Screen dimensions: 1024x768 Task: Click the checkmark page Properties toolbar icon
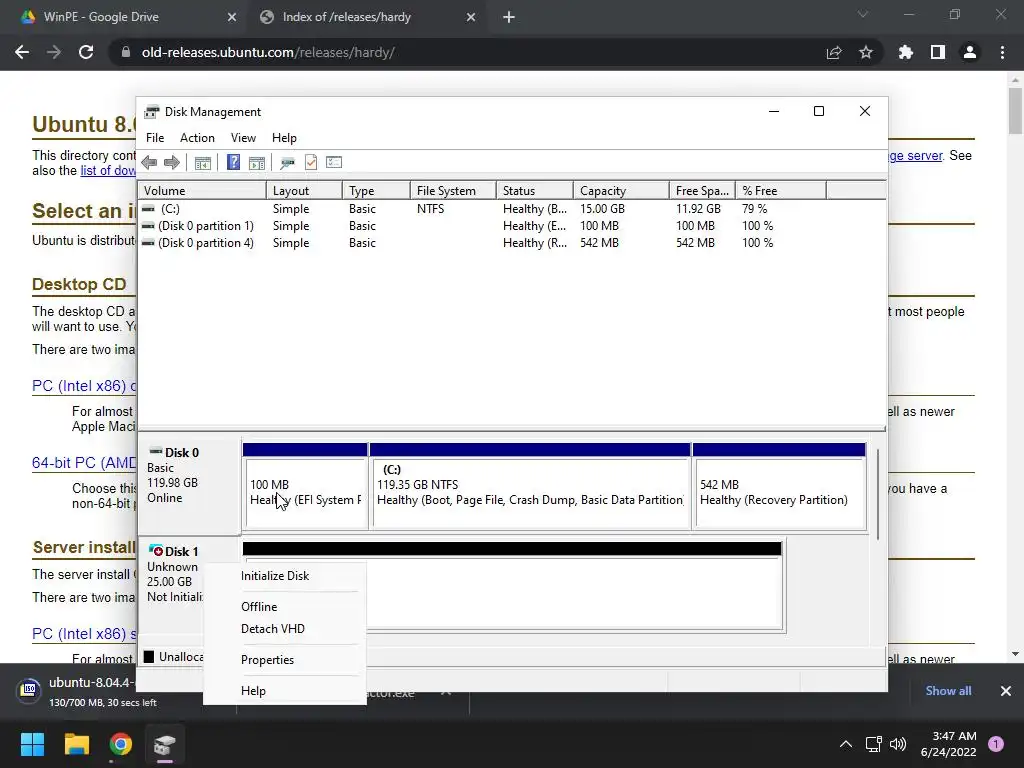(x=311, y=162)
